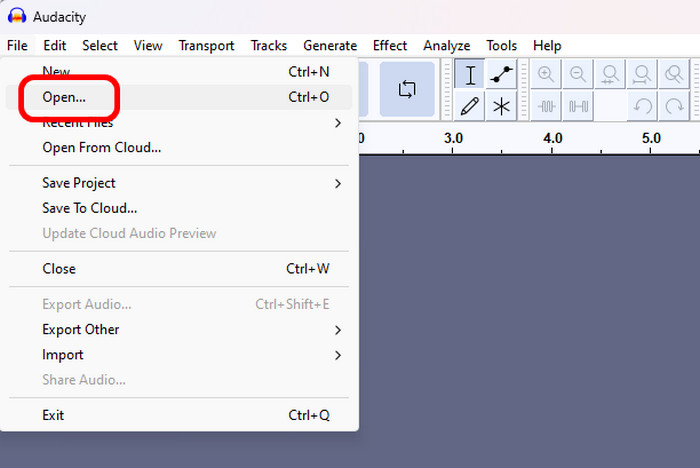
Task: Expand the Recent Files submenu arrow
Action: (x=338, y=123)
